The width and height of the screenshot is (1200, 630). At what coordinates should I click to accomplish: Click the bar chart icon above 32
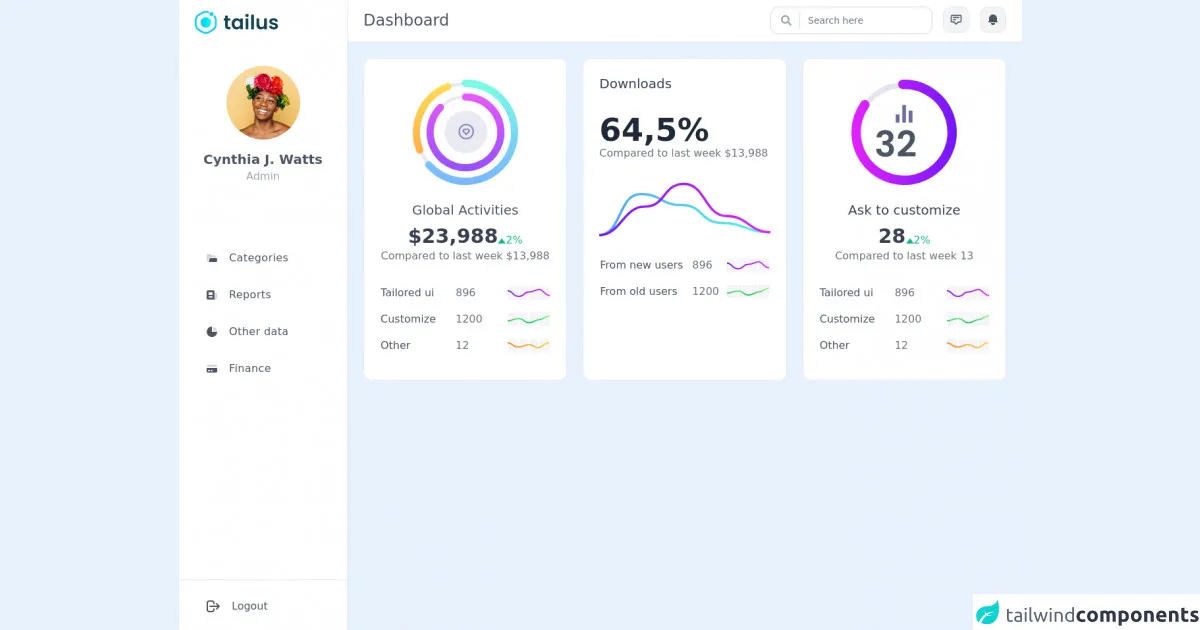(904, 114)
